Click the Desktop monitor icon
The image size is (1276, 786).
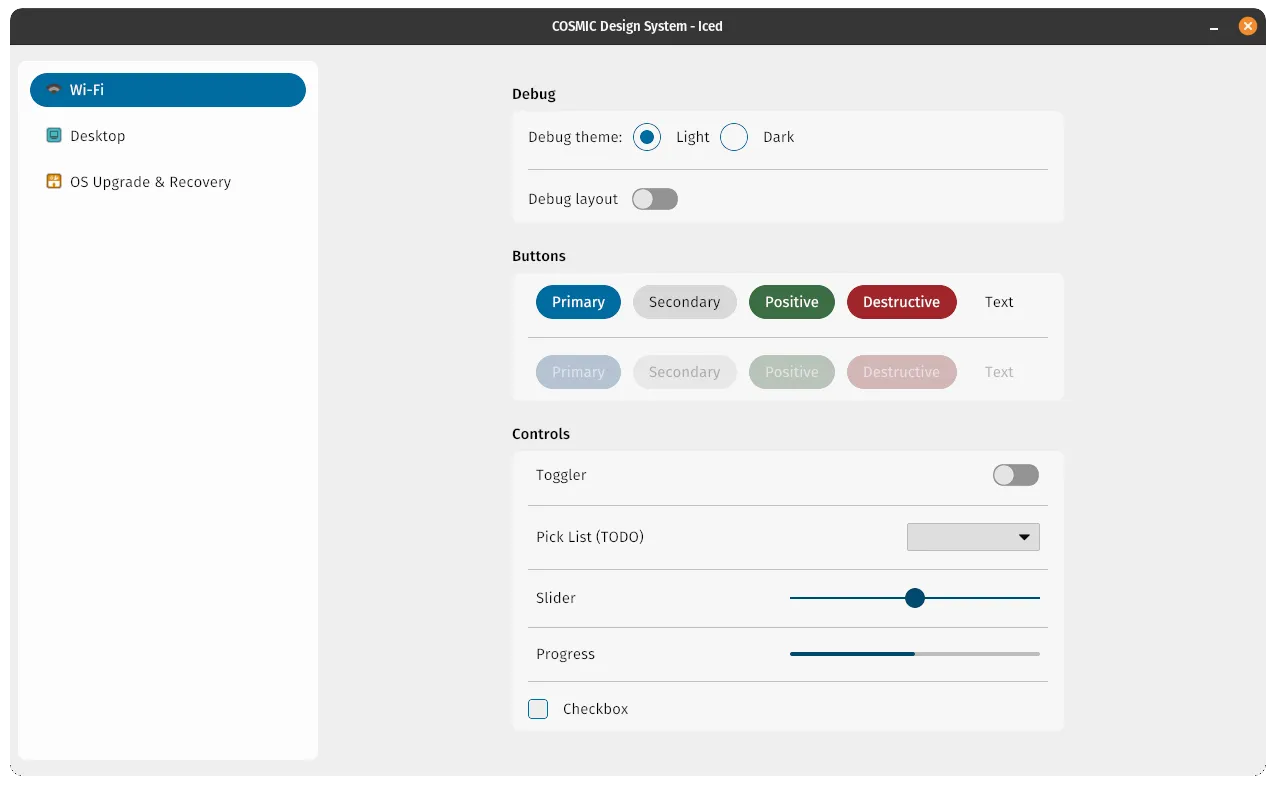54,135
